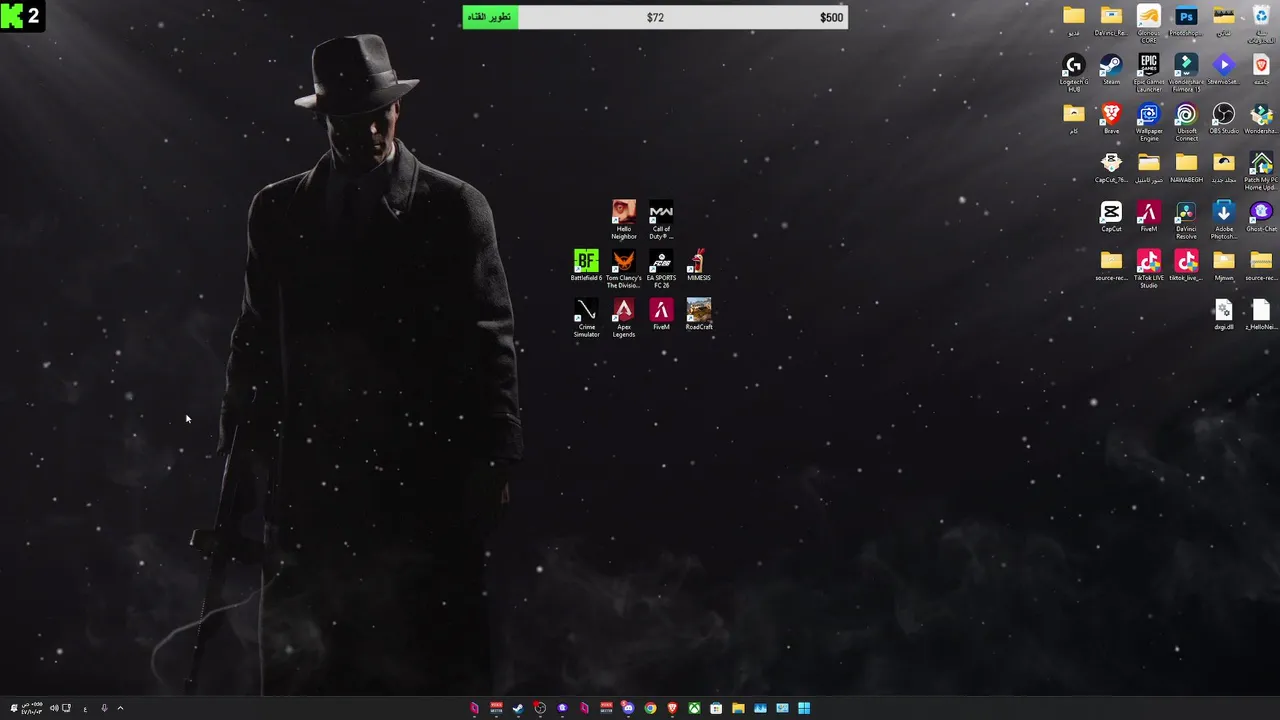1280x720 pixels.
Task: Open the Hello Neighbor desktop shortcut
Action: click(x=624, y=220)
